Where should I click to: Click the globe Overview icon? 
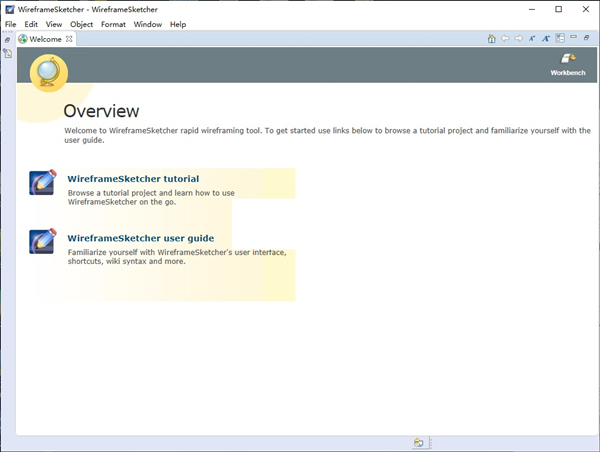49,73
